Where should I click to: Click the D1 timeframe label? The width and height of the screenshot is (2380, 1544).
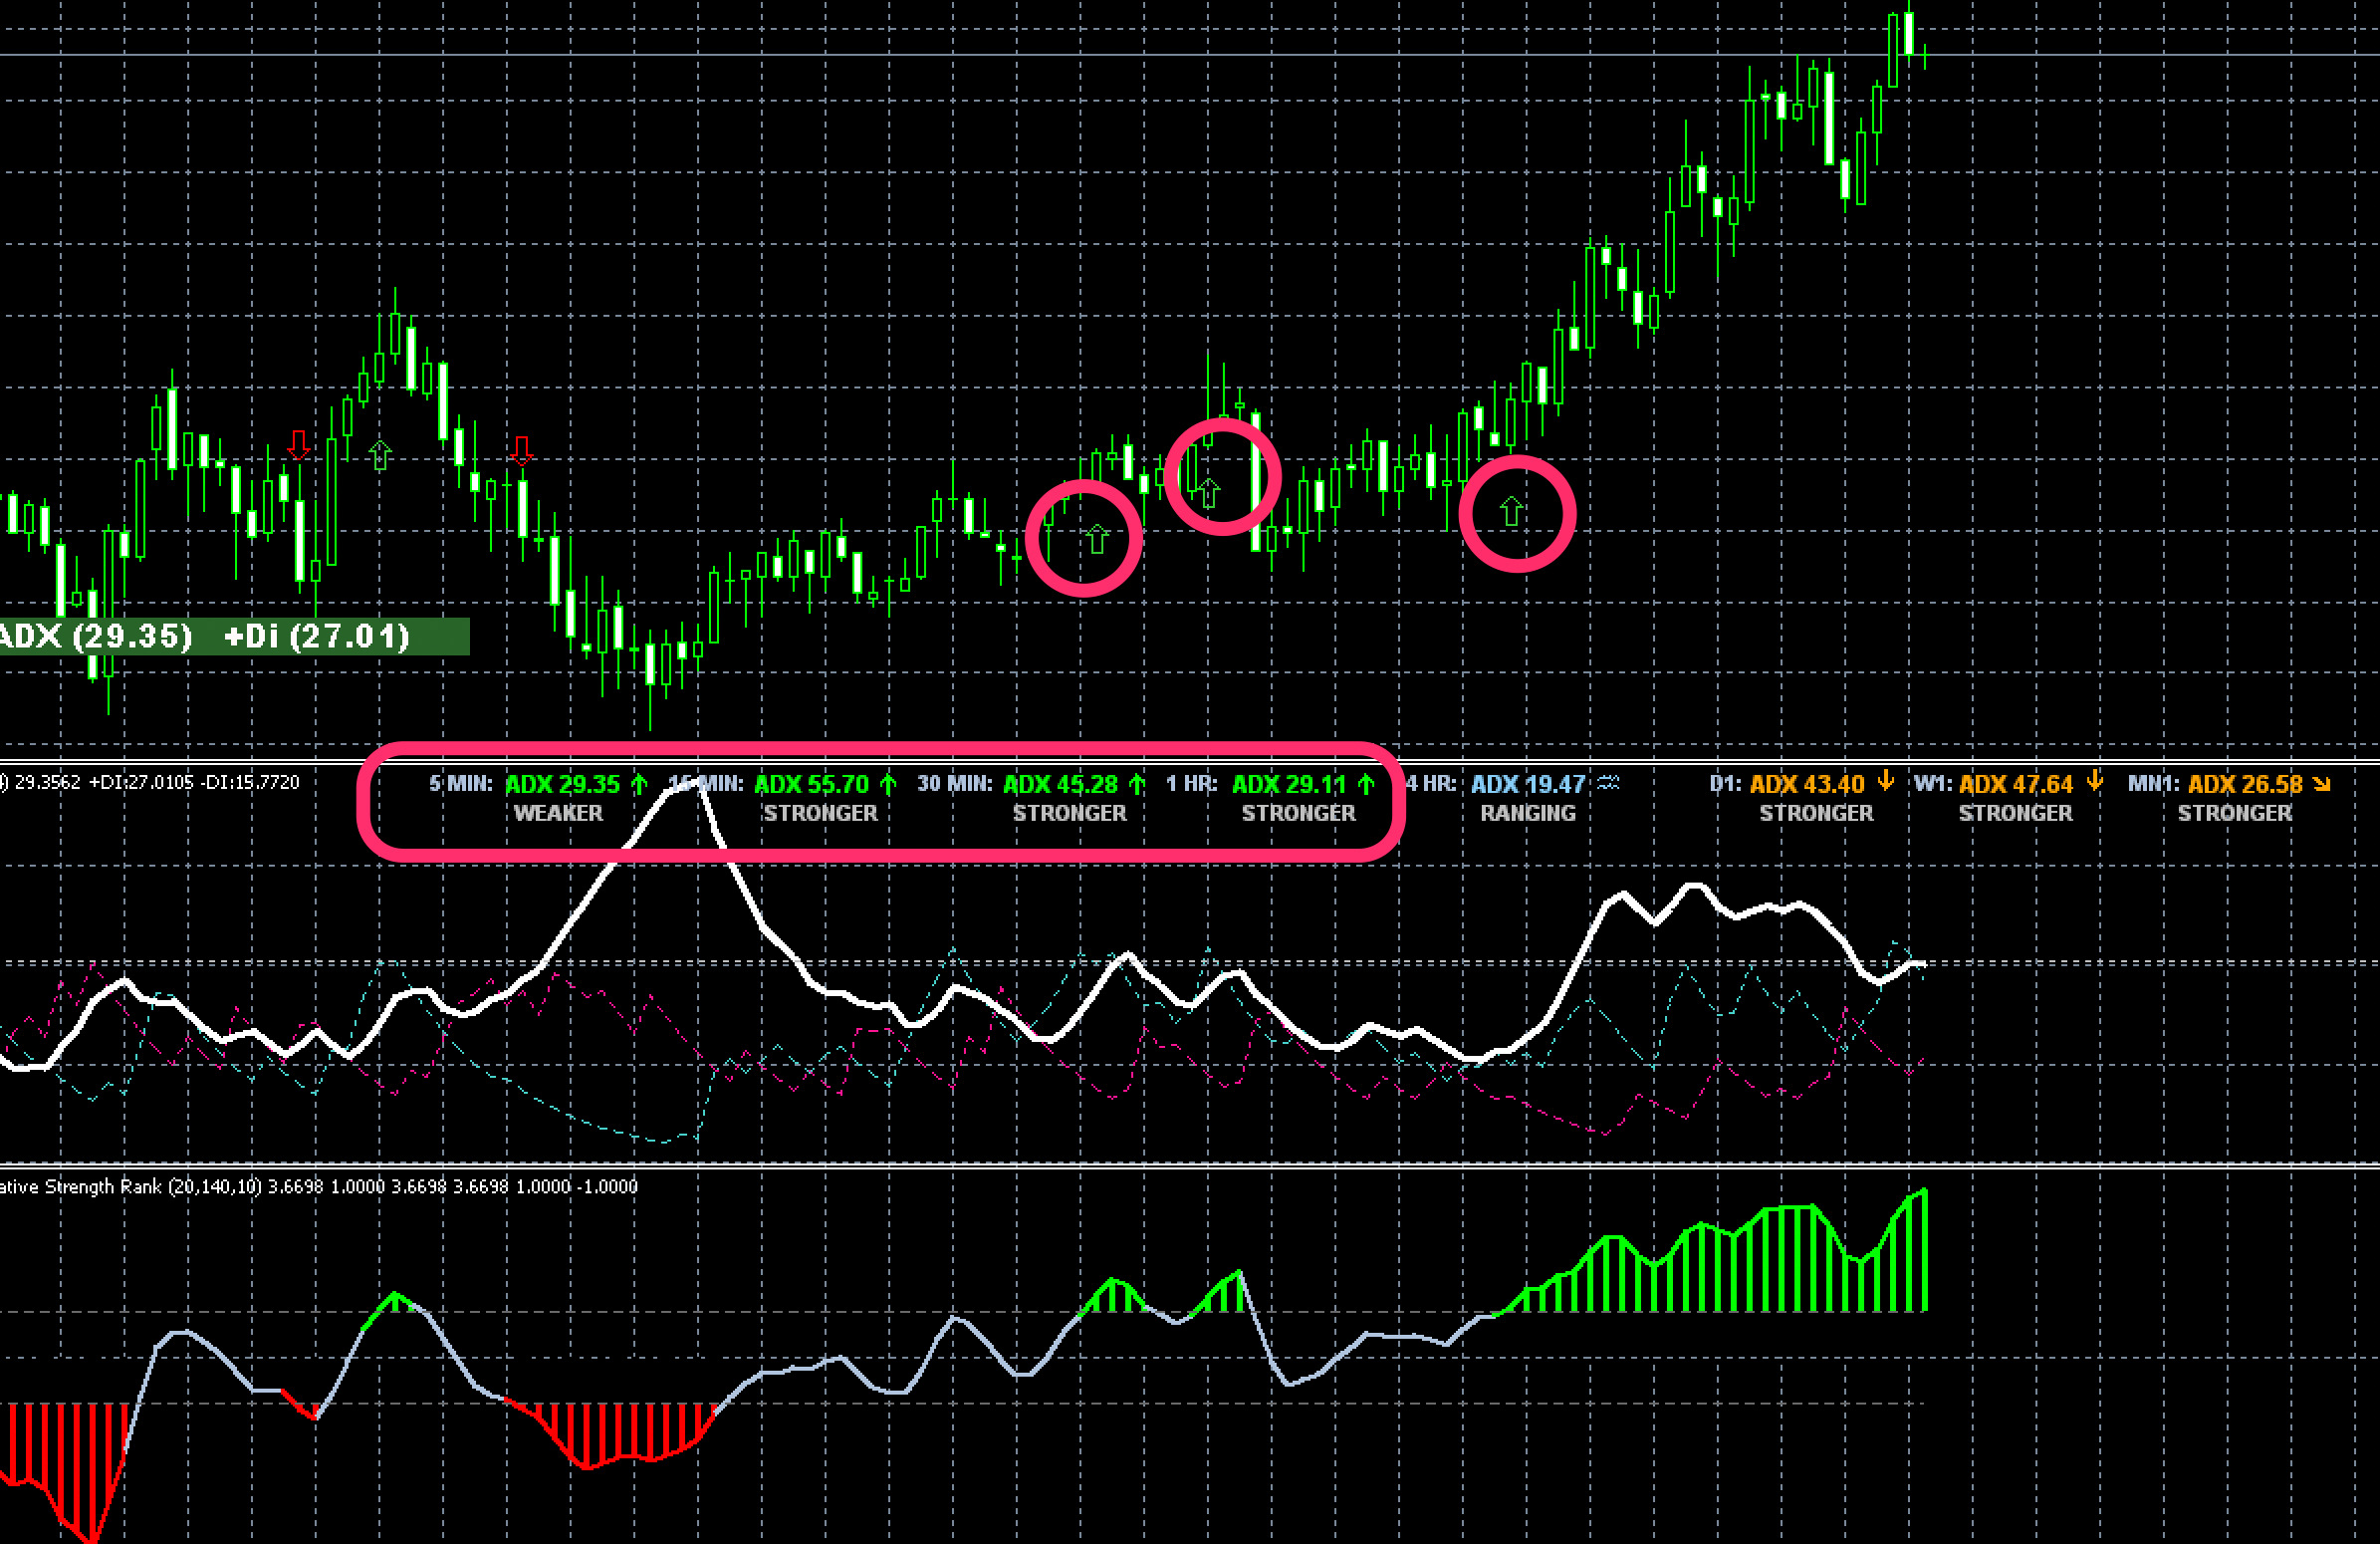(1725, 783)
